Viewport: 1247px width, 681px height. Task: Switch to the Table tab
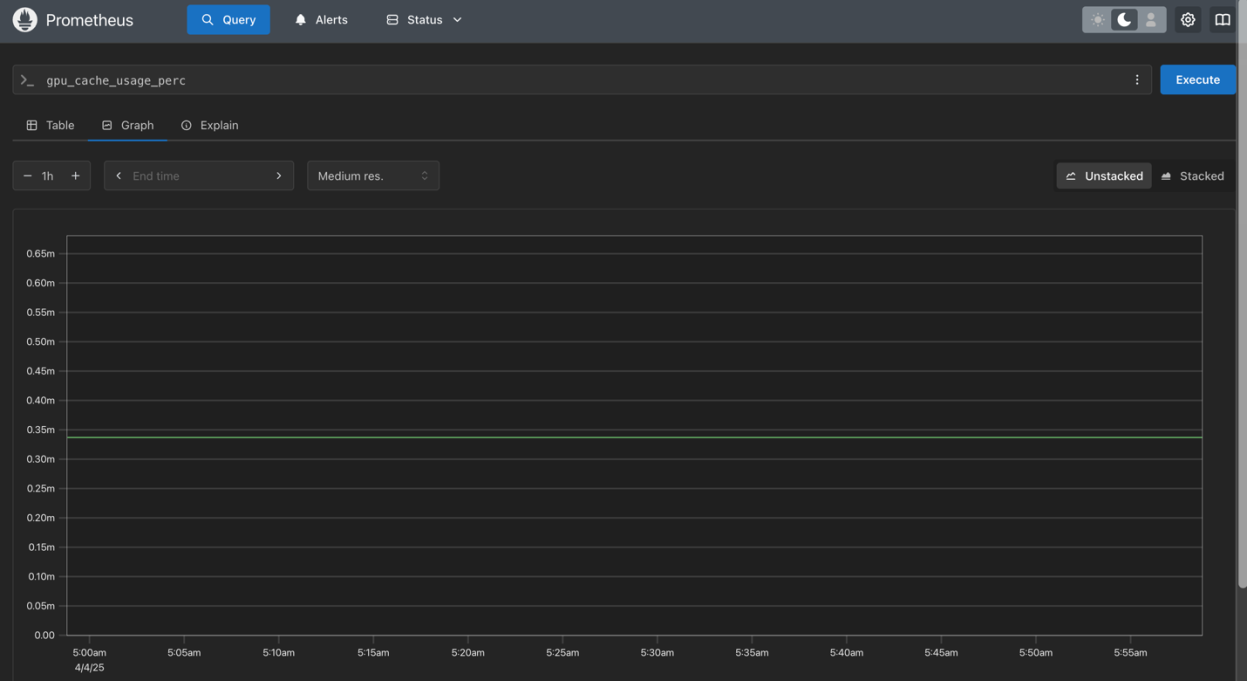click(x=50, y=125)
